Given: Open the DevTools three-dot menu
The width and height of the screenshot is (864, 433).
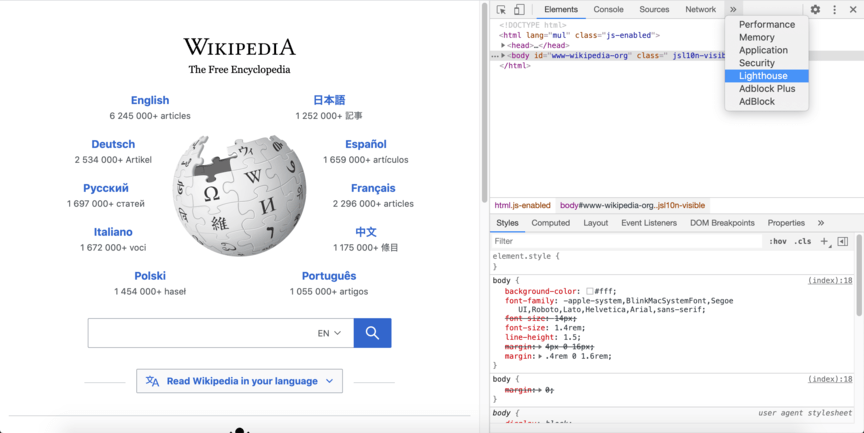Looking at the screenshot, I should 834,9.
